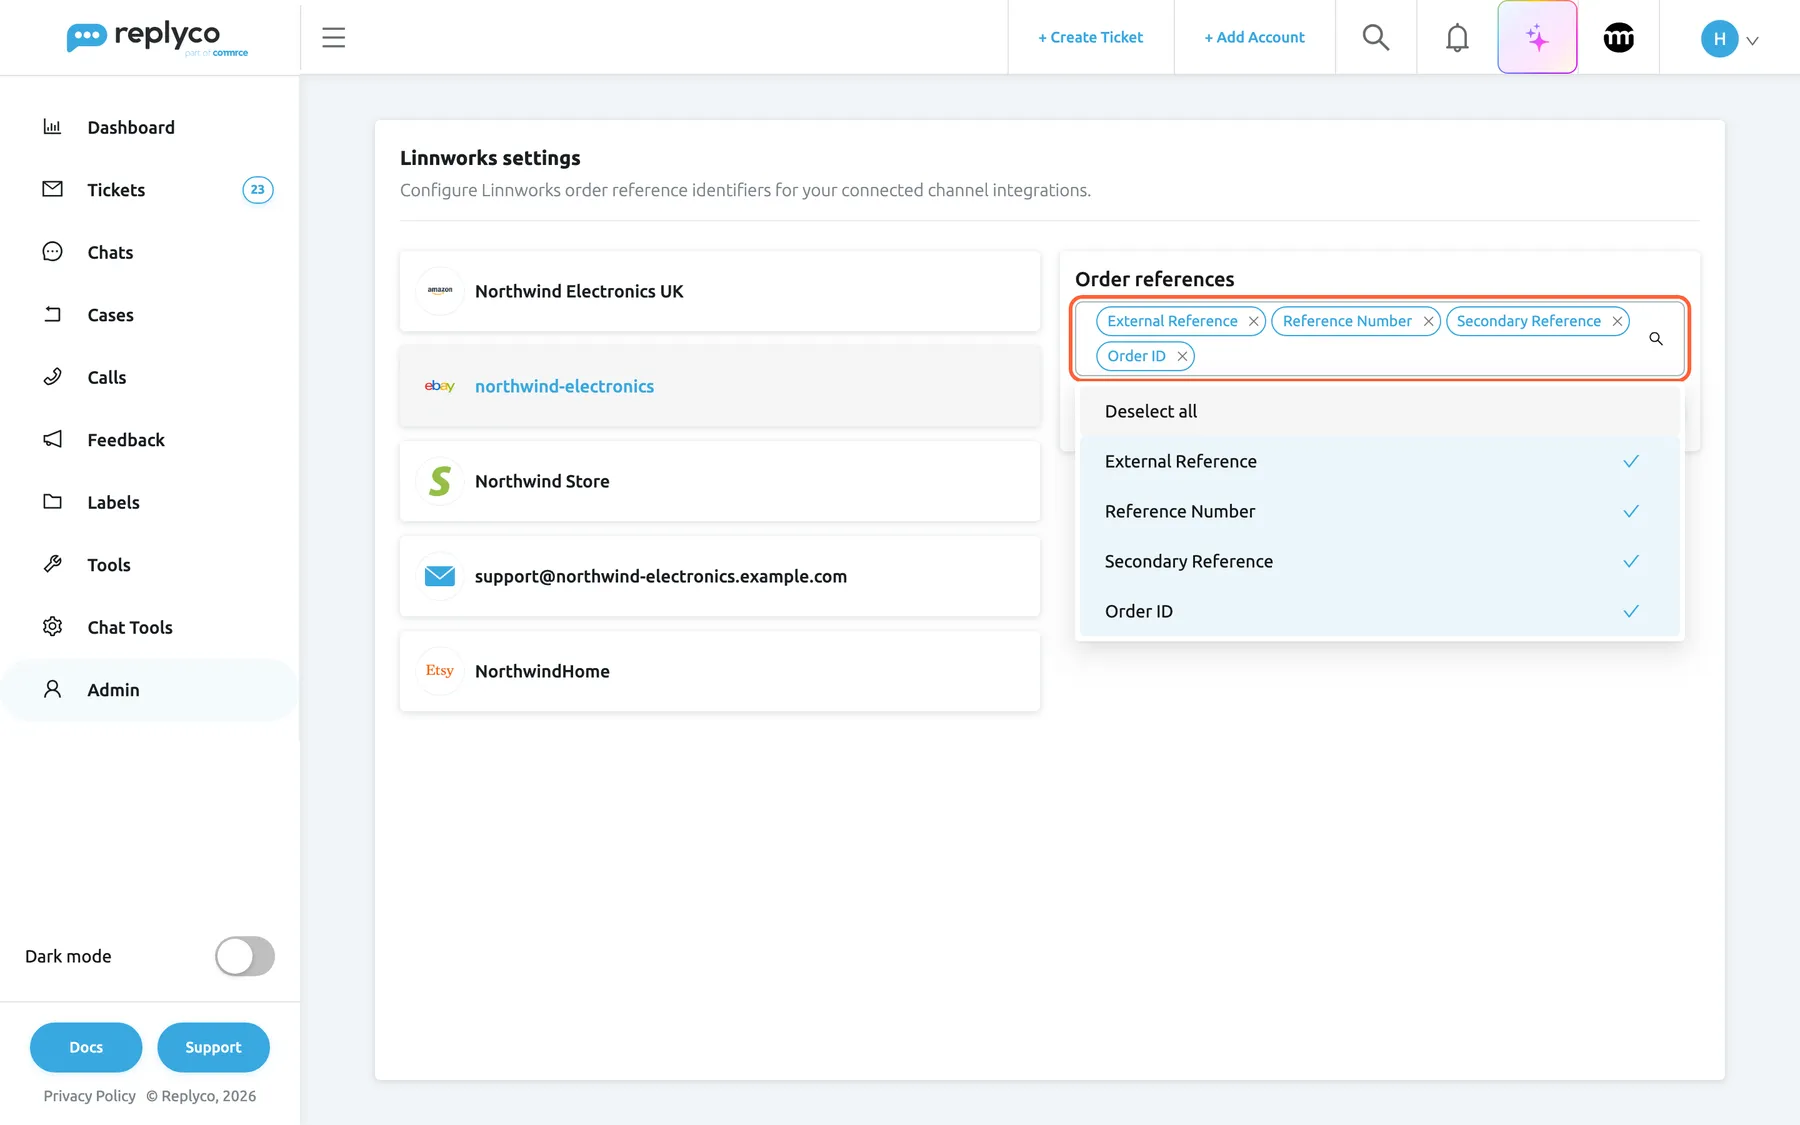Image resolution: width=1800 pixels, height=1125 pixels.
Task: Click the Replyco logo
Action: click(x=157, y=38)
